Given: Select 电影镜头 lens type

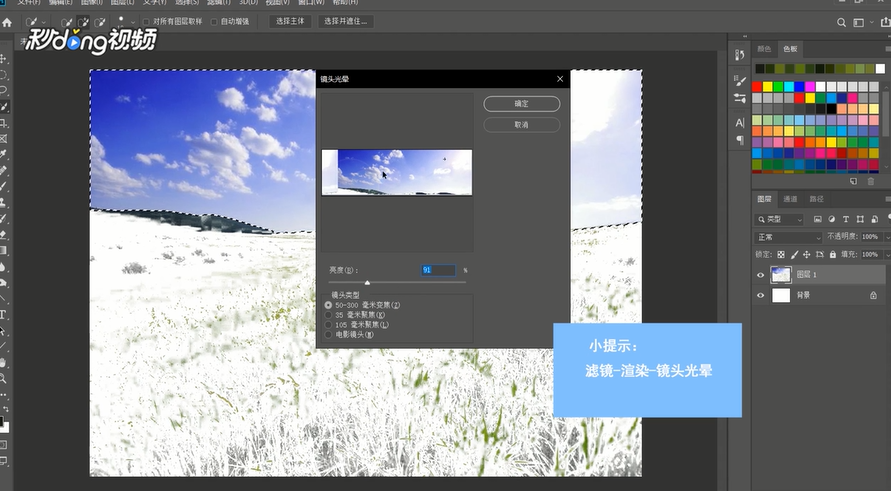Looking at the screenshot, I should point(328,335).
